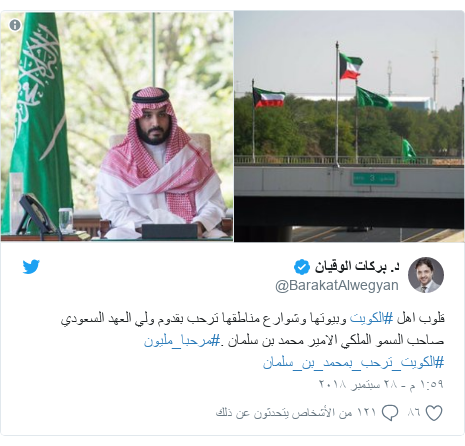Click the Kuwaiti flag on tallest pole
The image size is (465, 446).
351,66
